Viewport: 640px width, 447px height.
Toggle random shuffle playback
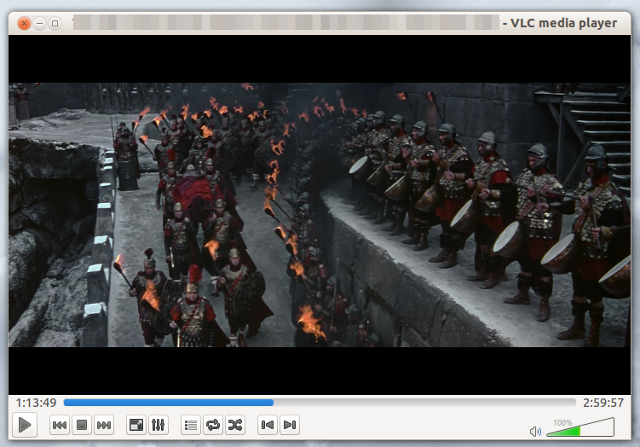[x=235, y=425]
